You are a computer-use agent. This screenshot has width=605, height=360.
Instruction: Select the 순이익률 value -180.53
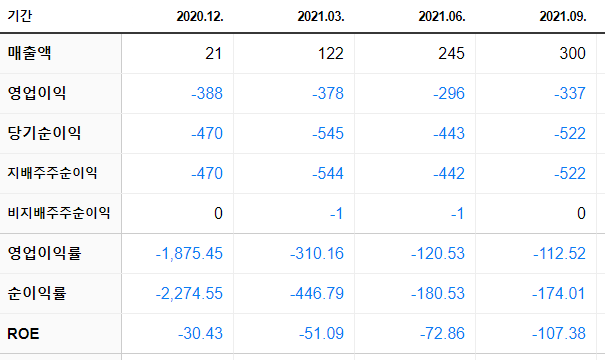click(x=438, y=293)
